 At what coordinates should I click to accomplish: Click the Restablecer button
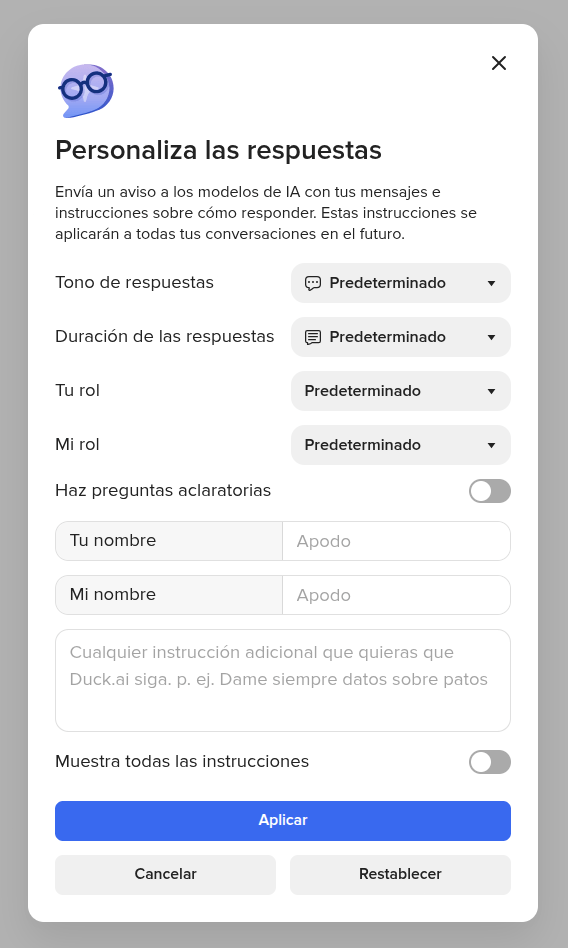pos(400,874)
